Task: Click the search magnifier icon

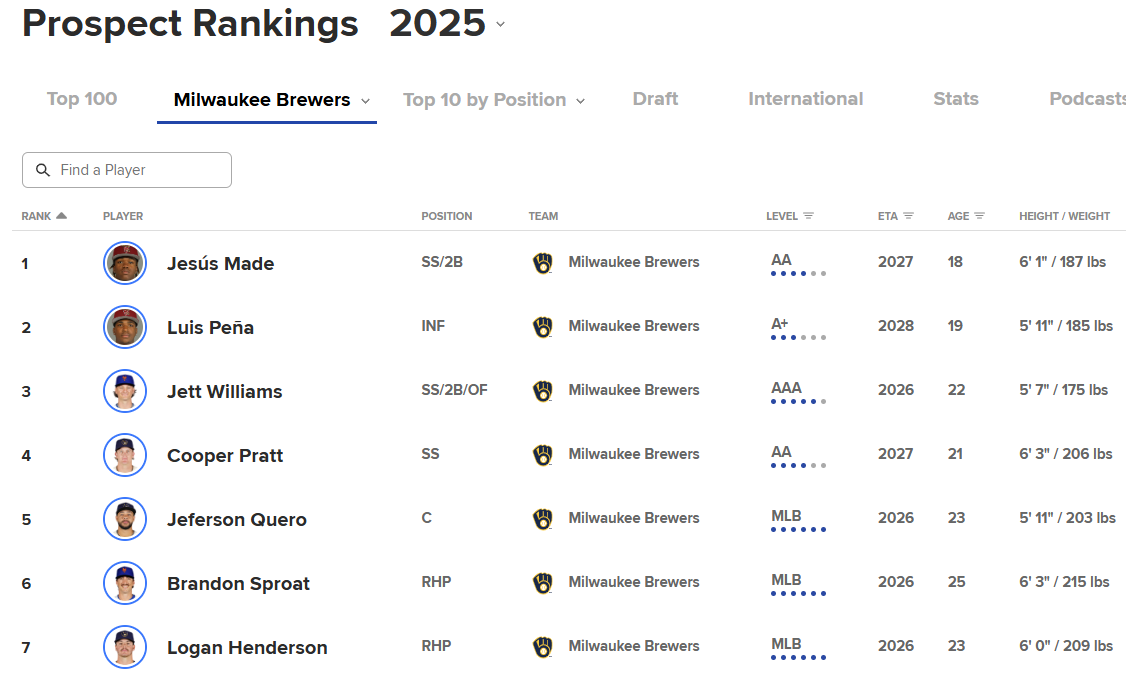Action: pos(43,170)
